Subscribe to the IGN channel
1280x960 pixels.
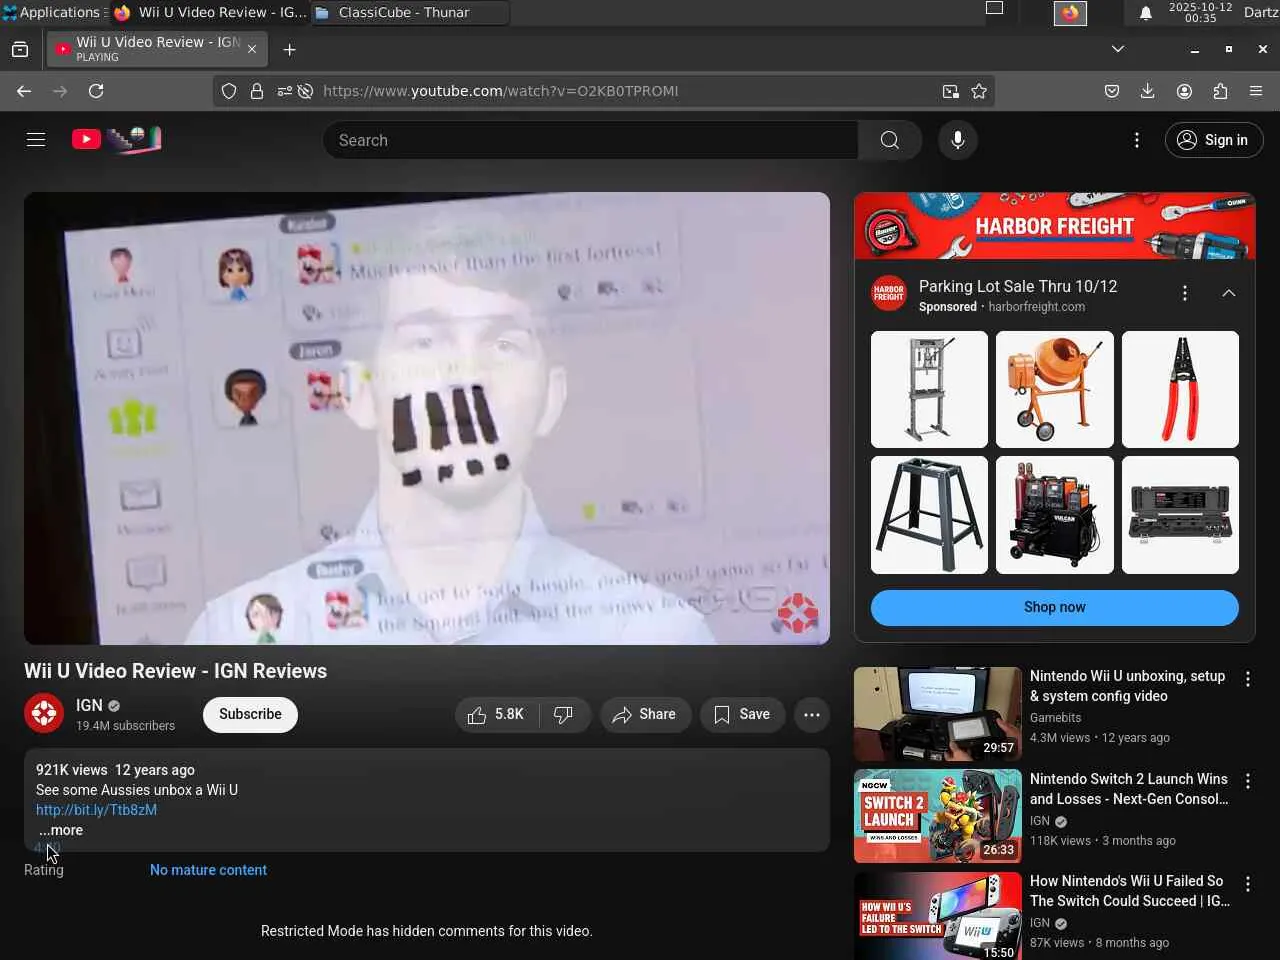250,714
